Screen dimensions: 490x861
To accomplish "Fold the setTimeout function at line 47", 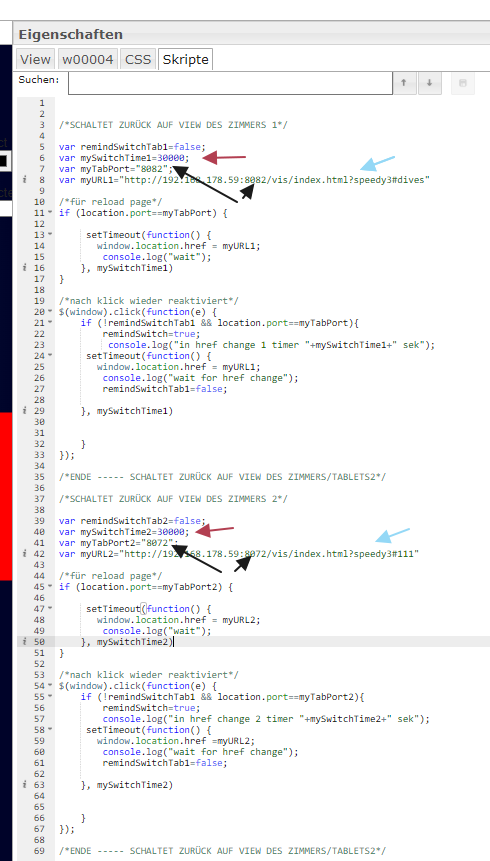I will tap(51, 608).
